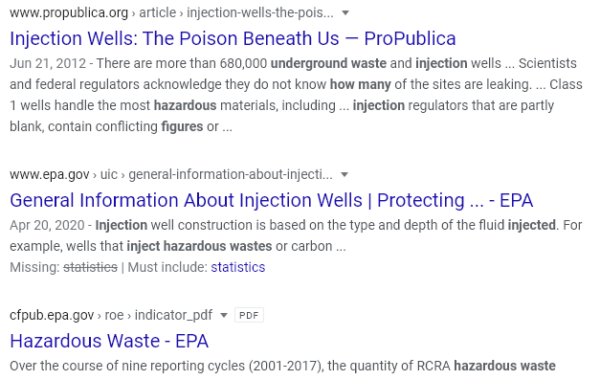Click the www.epa.gov domain text
Viewport: 600px width, 380px height.
[49, 175]
